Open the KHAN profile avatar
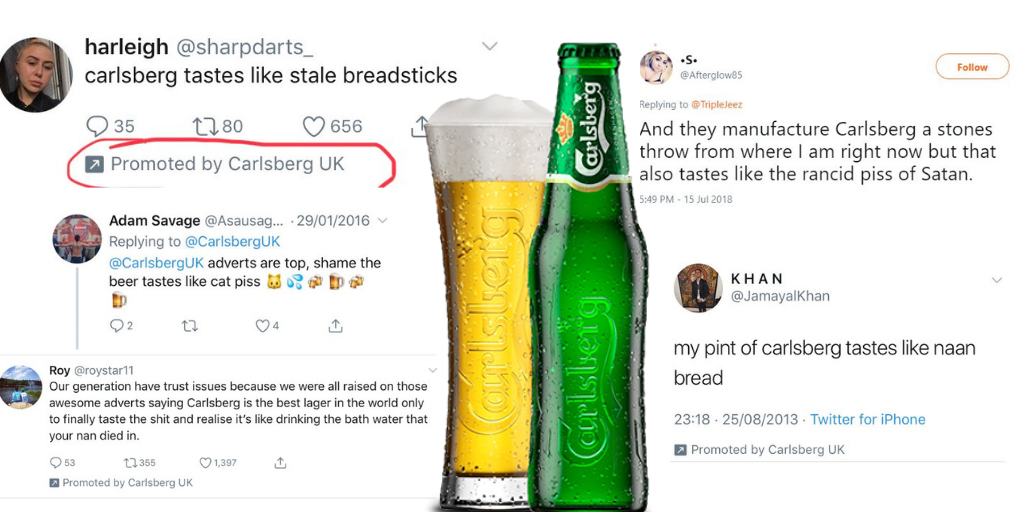The image size is (1024, 512). click(697, 288)
